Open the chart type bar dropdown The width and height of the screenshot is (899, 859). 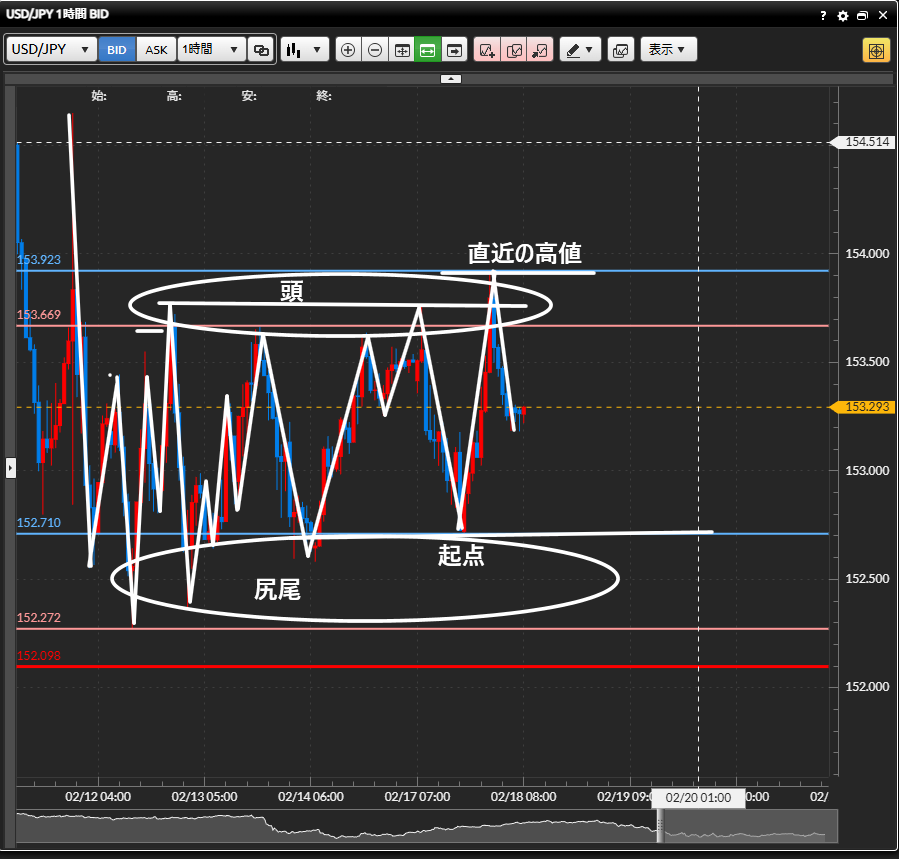[x=304, y=50]
